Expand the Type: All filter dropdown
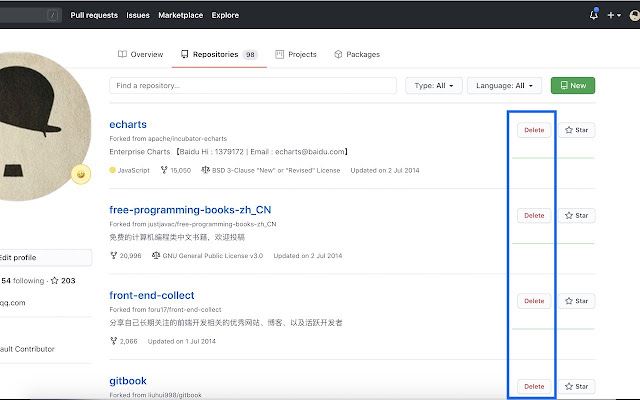Screen dimensions: 640x400 [433, 86]
